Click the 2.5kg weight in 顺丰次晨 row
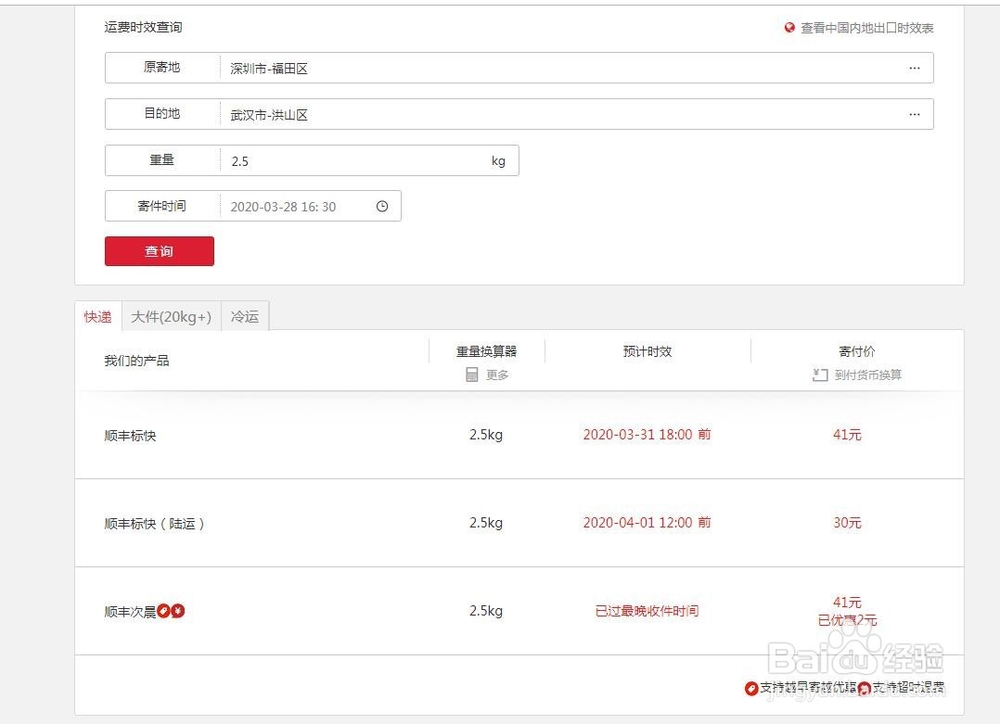1000x724 pixels. tap(486, 611)
